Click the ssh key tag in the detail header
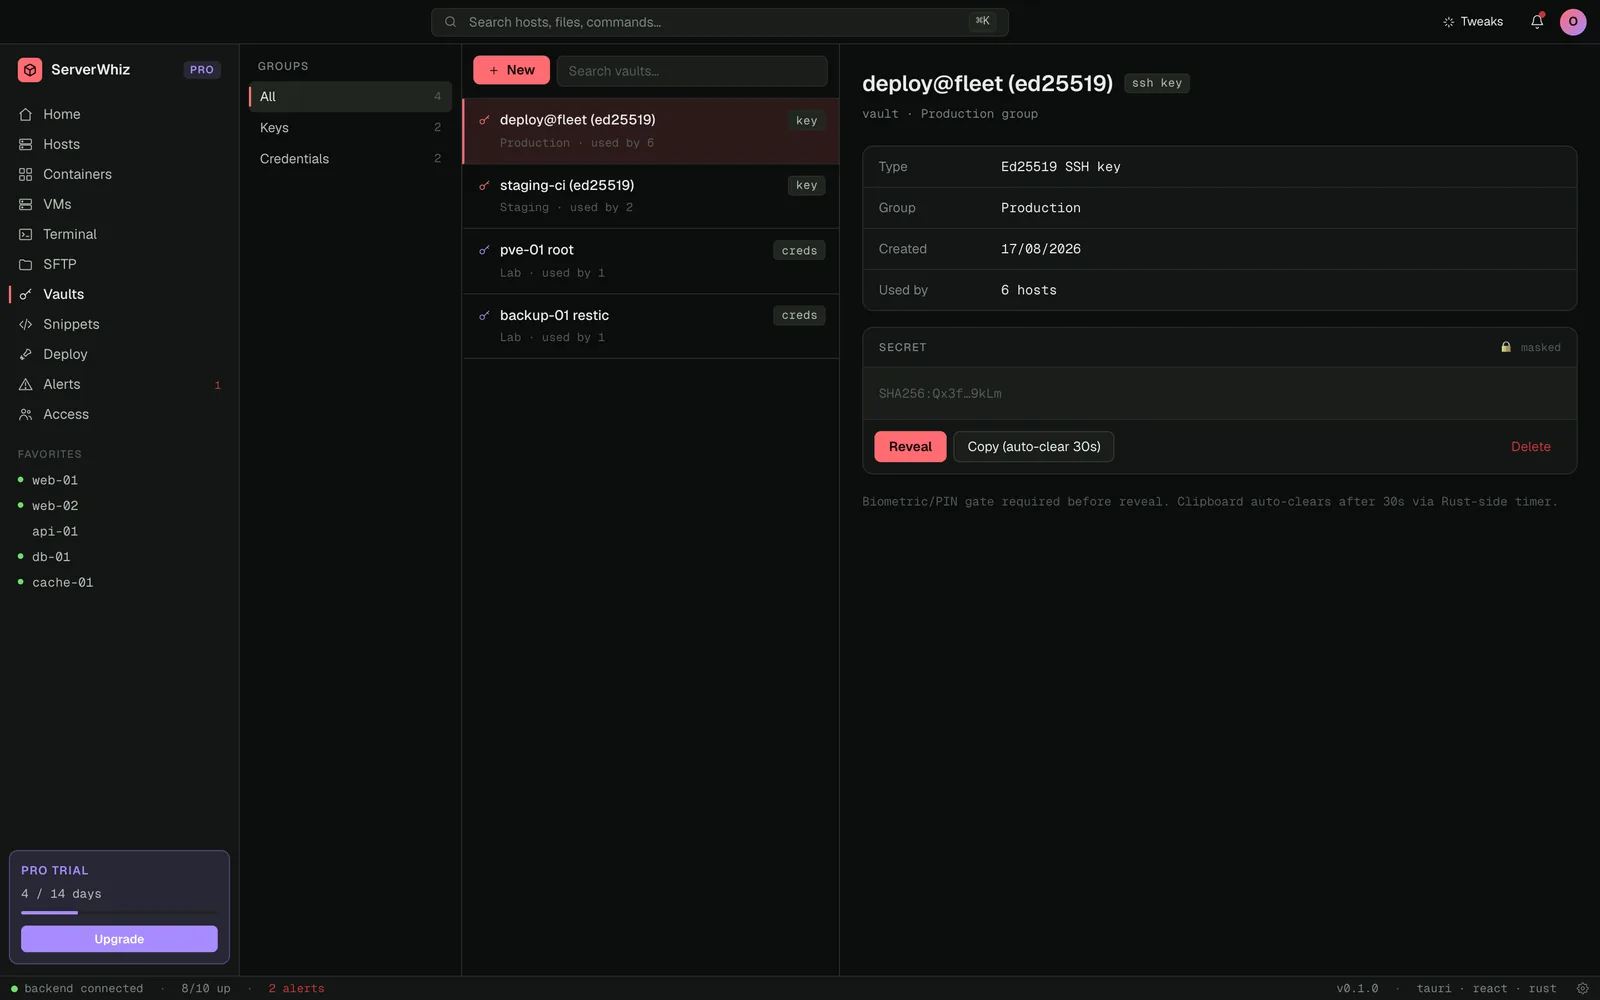Image resolution: width=1600 pixels, height=1000 pixels. point(1157,83)
